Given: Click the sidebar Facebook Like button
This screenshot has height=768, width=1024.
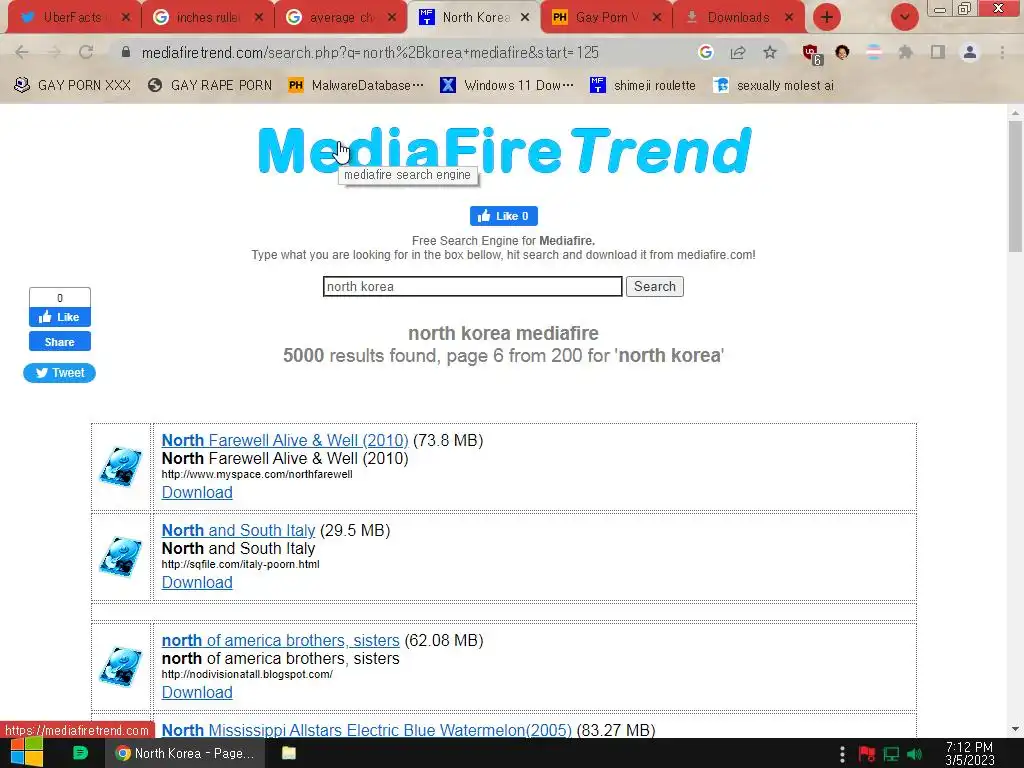Looking at the screenshot, I should coord(59,317).
